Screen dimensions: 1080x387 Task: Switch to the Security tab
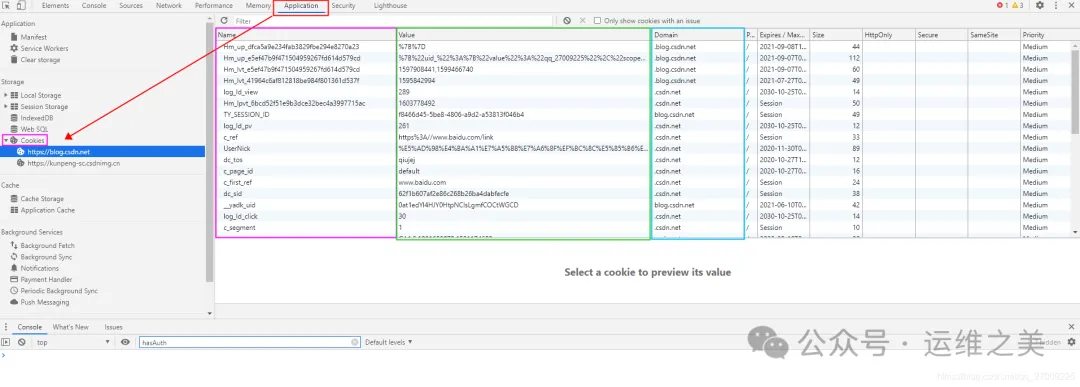343,6
